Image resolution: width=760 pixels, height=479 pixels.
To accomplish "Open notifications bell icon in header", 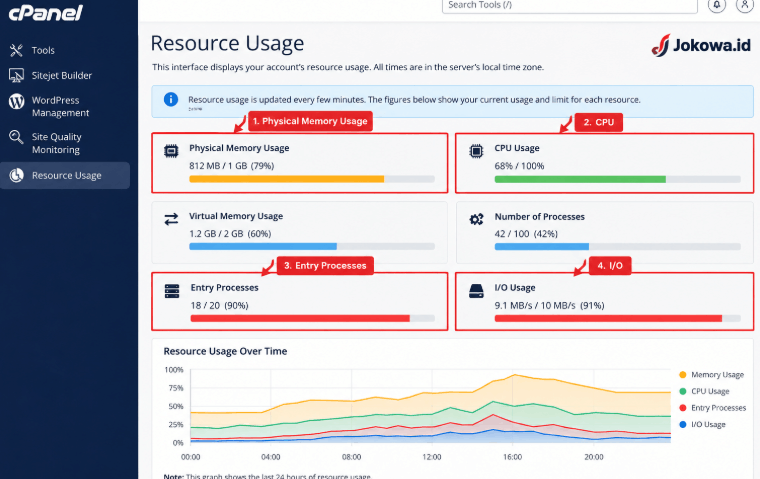I will tap(716, 5).
